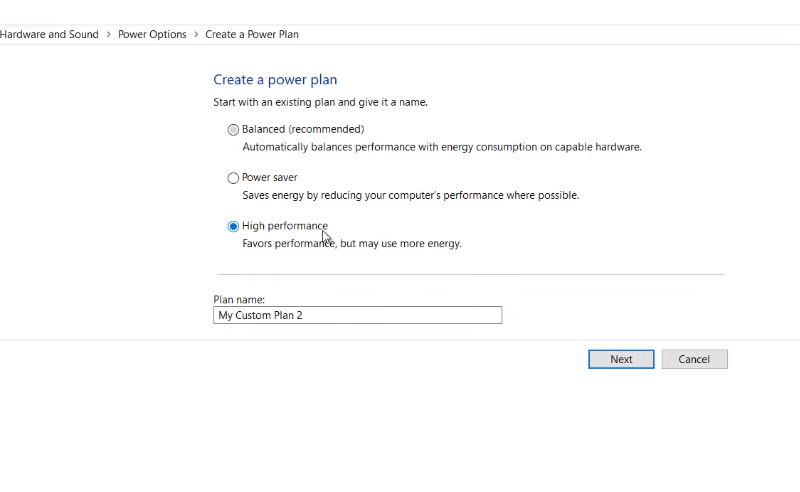Expand the chevron after Power Options
This screenshot has height=492, width=800.
coord(196,34)
